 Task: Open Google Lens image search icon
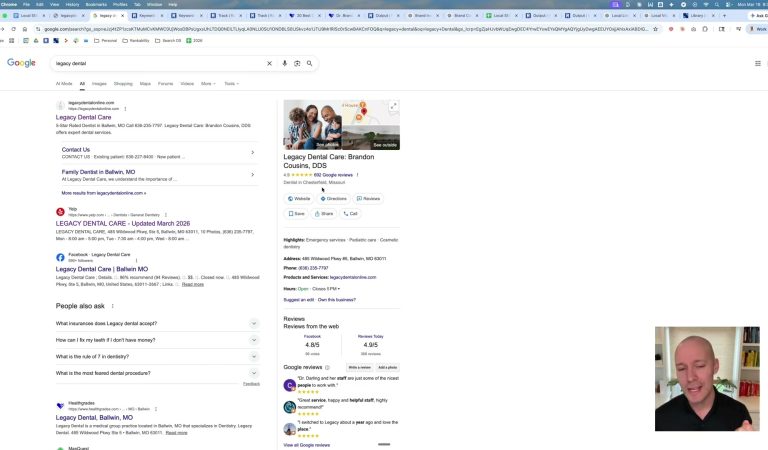[297, 63]
